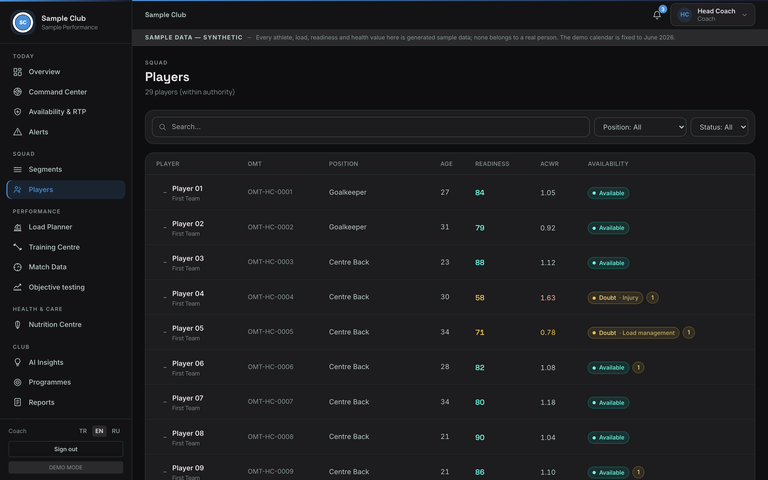Open Objective testing
Screen dimensions: 768x480
pos(66,287)
